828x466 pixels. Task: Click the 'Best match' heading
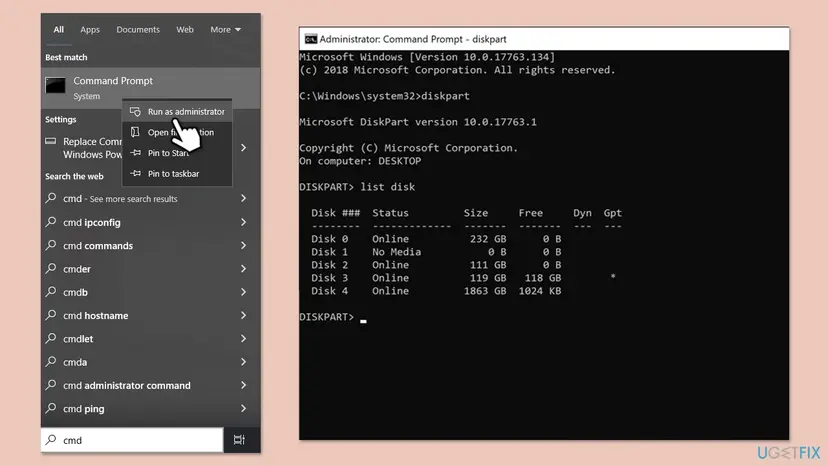click(66, 57)
